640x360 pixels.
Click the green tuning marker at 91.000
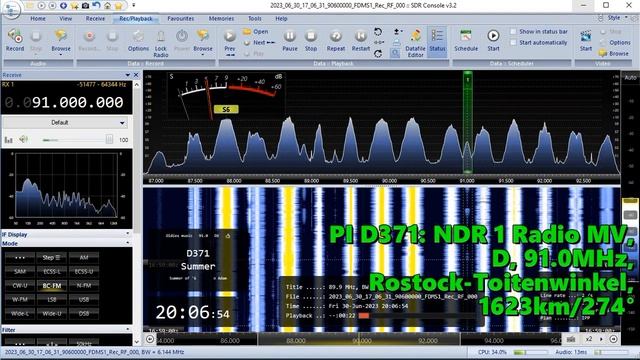(468, 122)
